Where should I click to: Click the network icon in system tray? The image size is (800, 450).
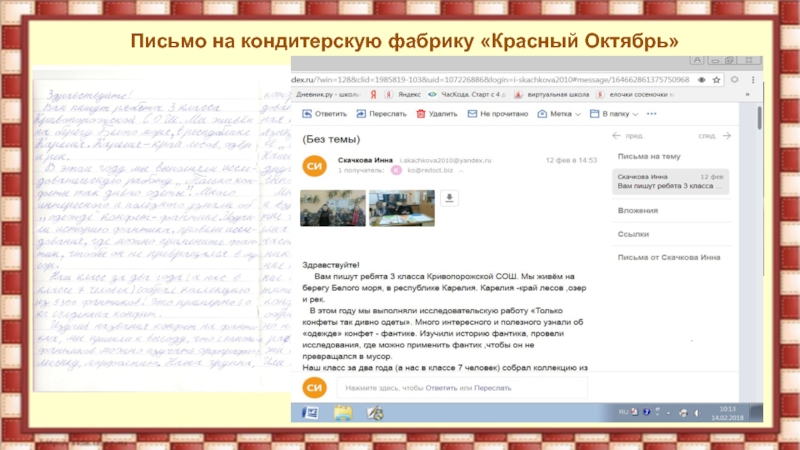click(x=683, y=413)
